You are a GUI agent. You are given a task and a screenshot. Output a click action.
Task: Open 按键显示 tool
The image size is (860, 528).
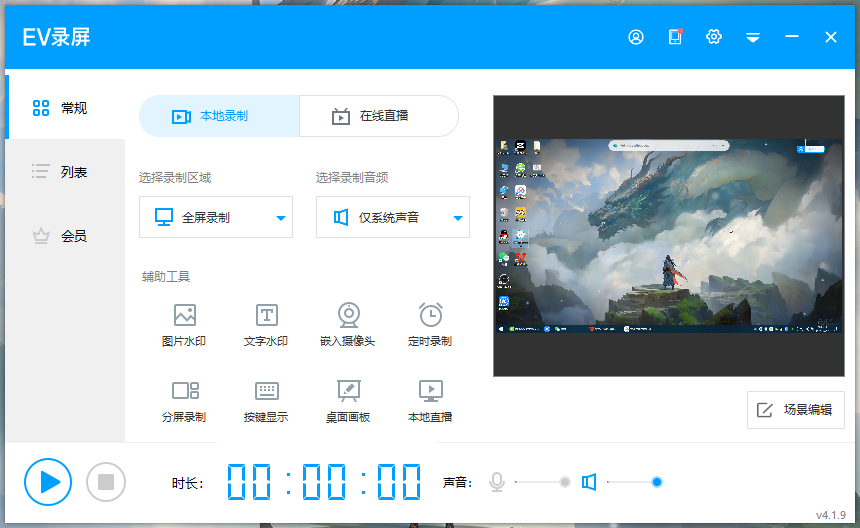click(x=266, y=401)
